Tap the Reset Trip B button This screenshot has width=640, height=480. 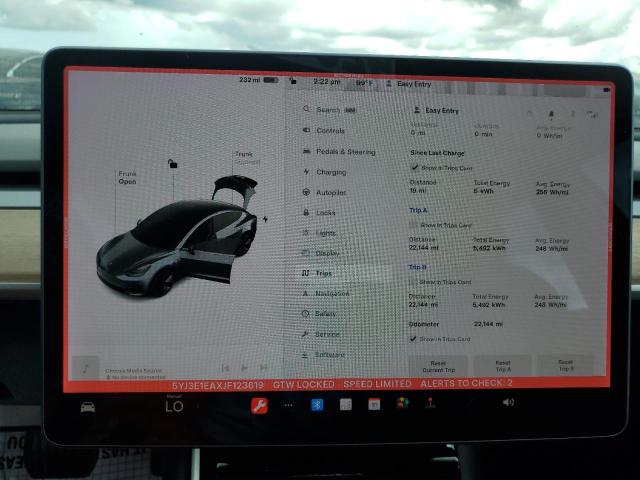coord(566,365)
